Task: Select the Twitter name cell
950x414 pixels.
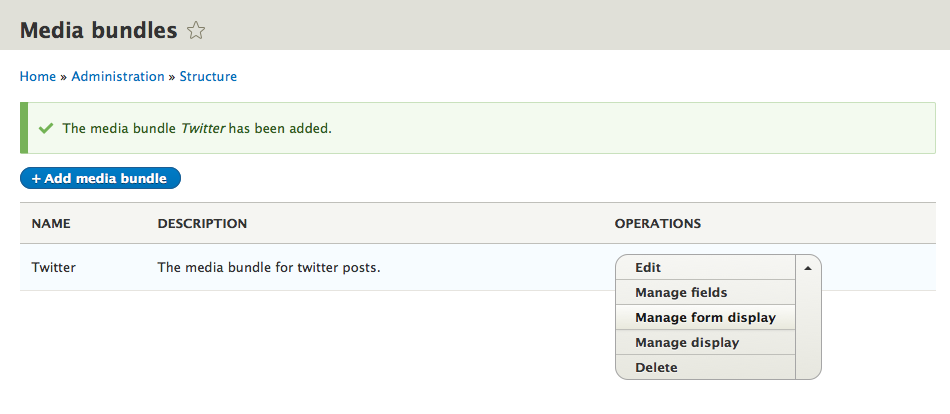Action: pos(54,267)
